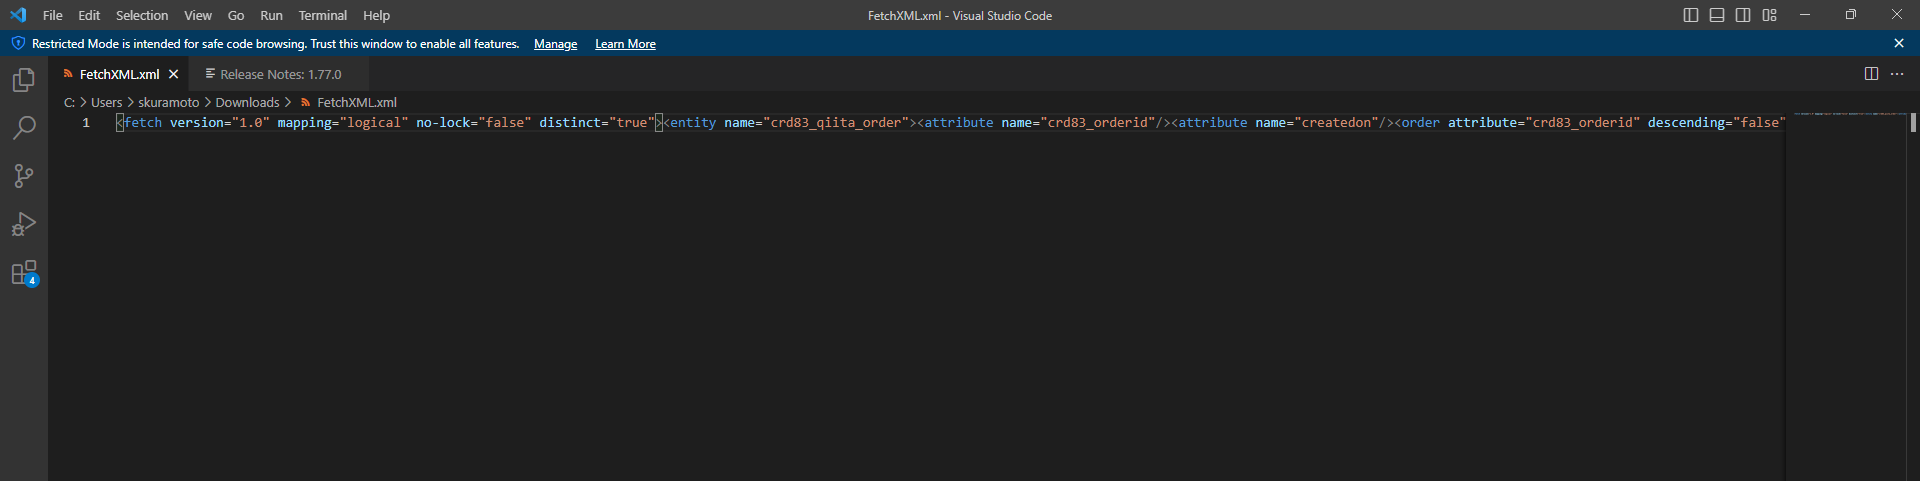This screenshot has height=481, width=1920.
Task: Click the 'descending' attribute in code
Action: (x=1686, y=122)
